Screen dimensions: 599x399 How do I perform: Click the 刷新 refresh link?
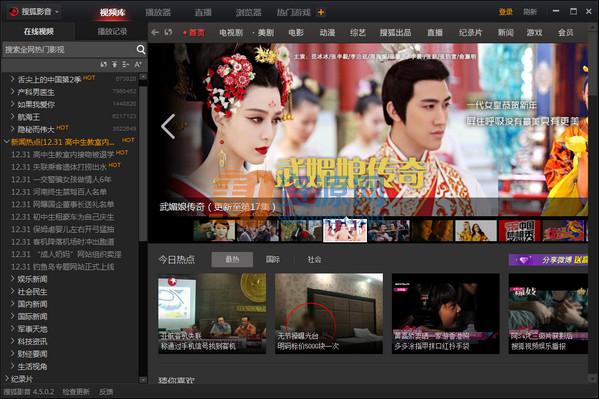tap(530, 12)
